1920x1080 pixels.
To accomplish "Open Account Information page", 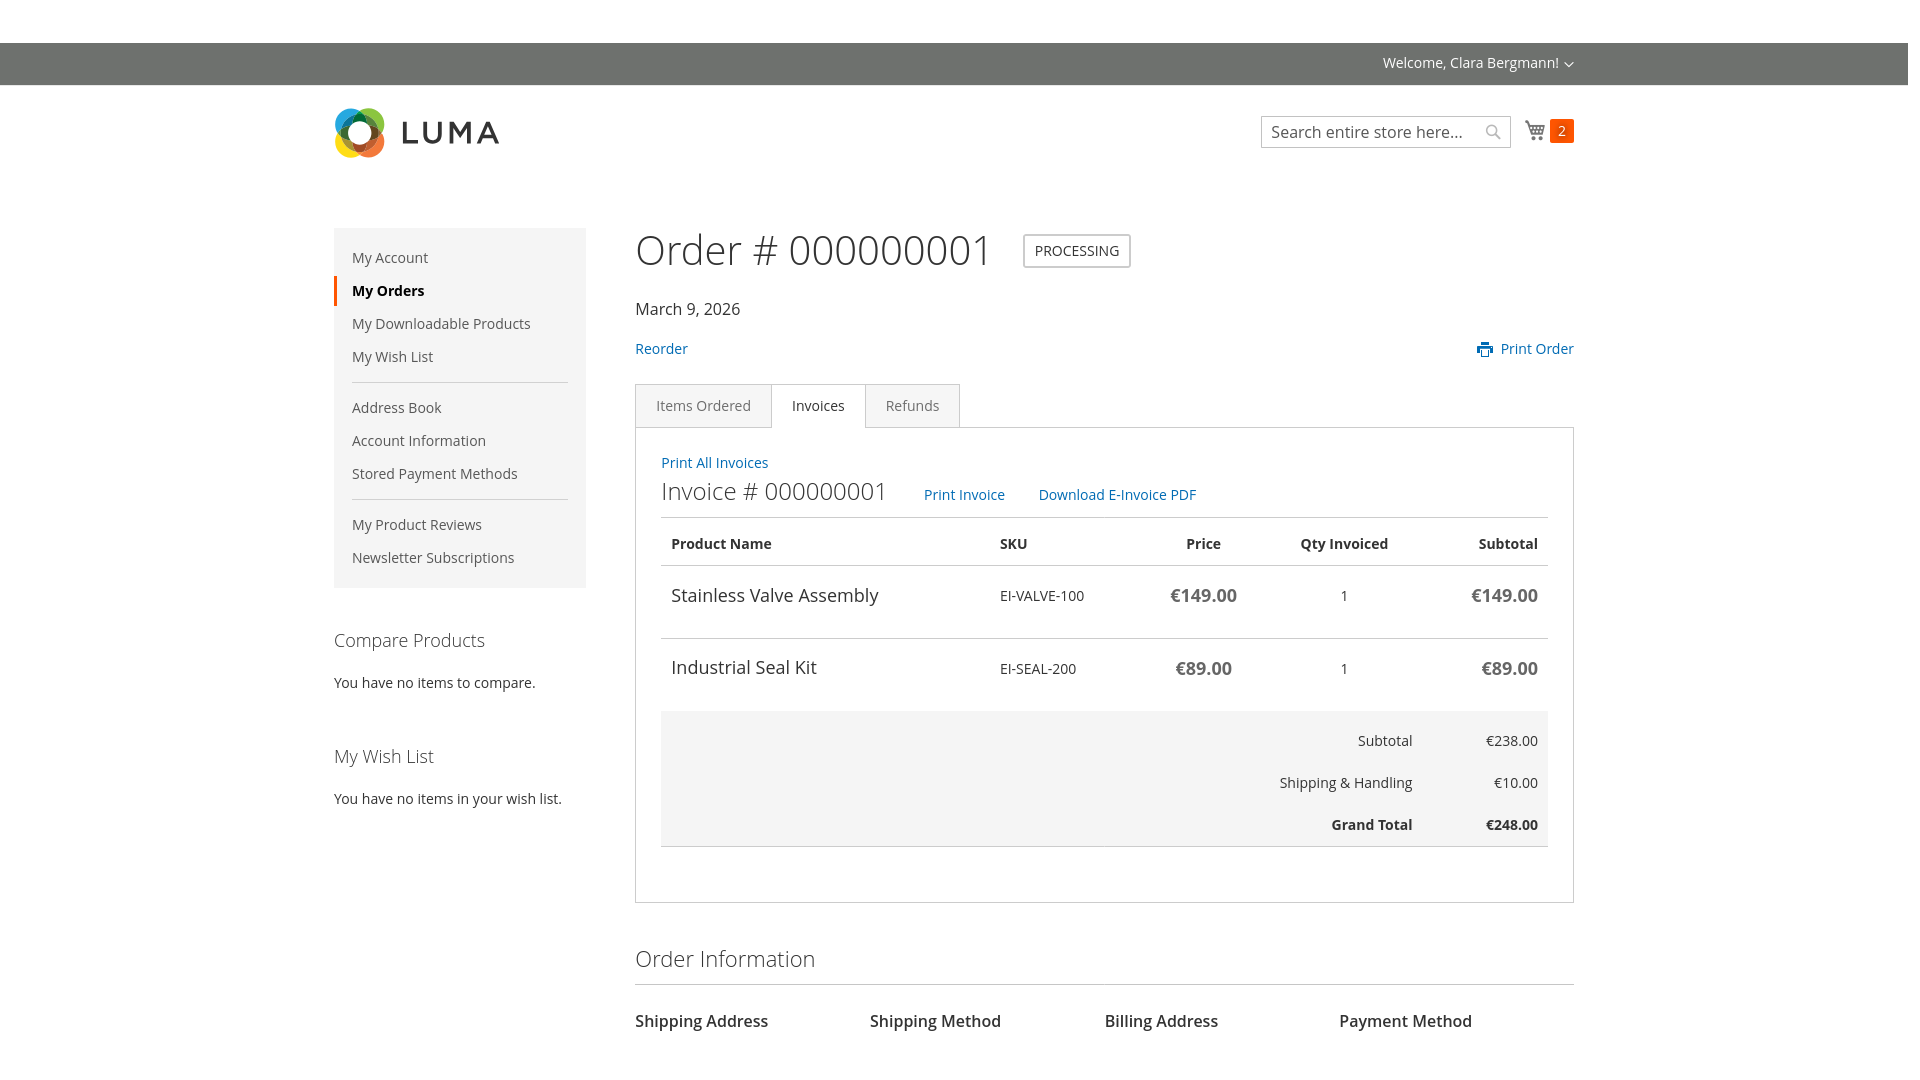I will [x=419, y=441].
